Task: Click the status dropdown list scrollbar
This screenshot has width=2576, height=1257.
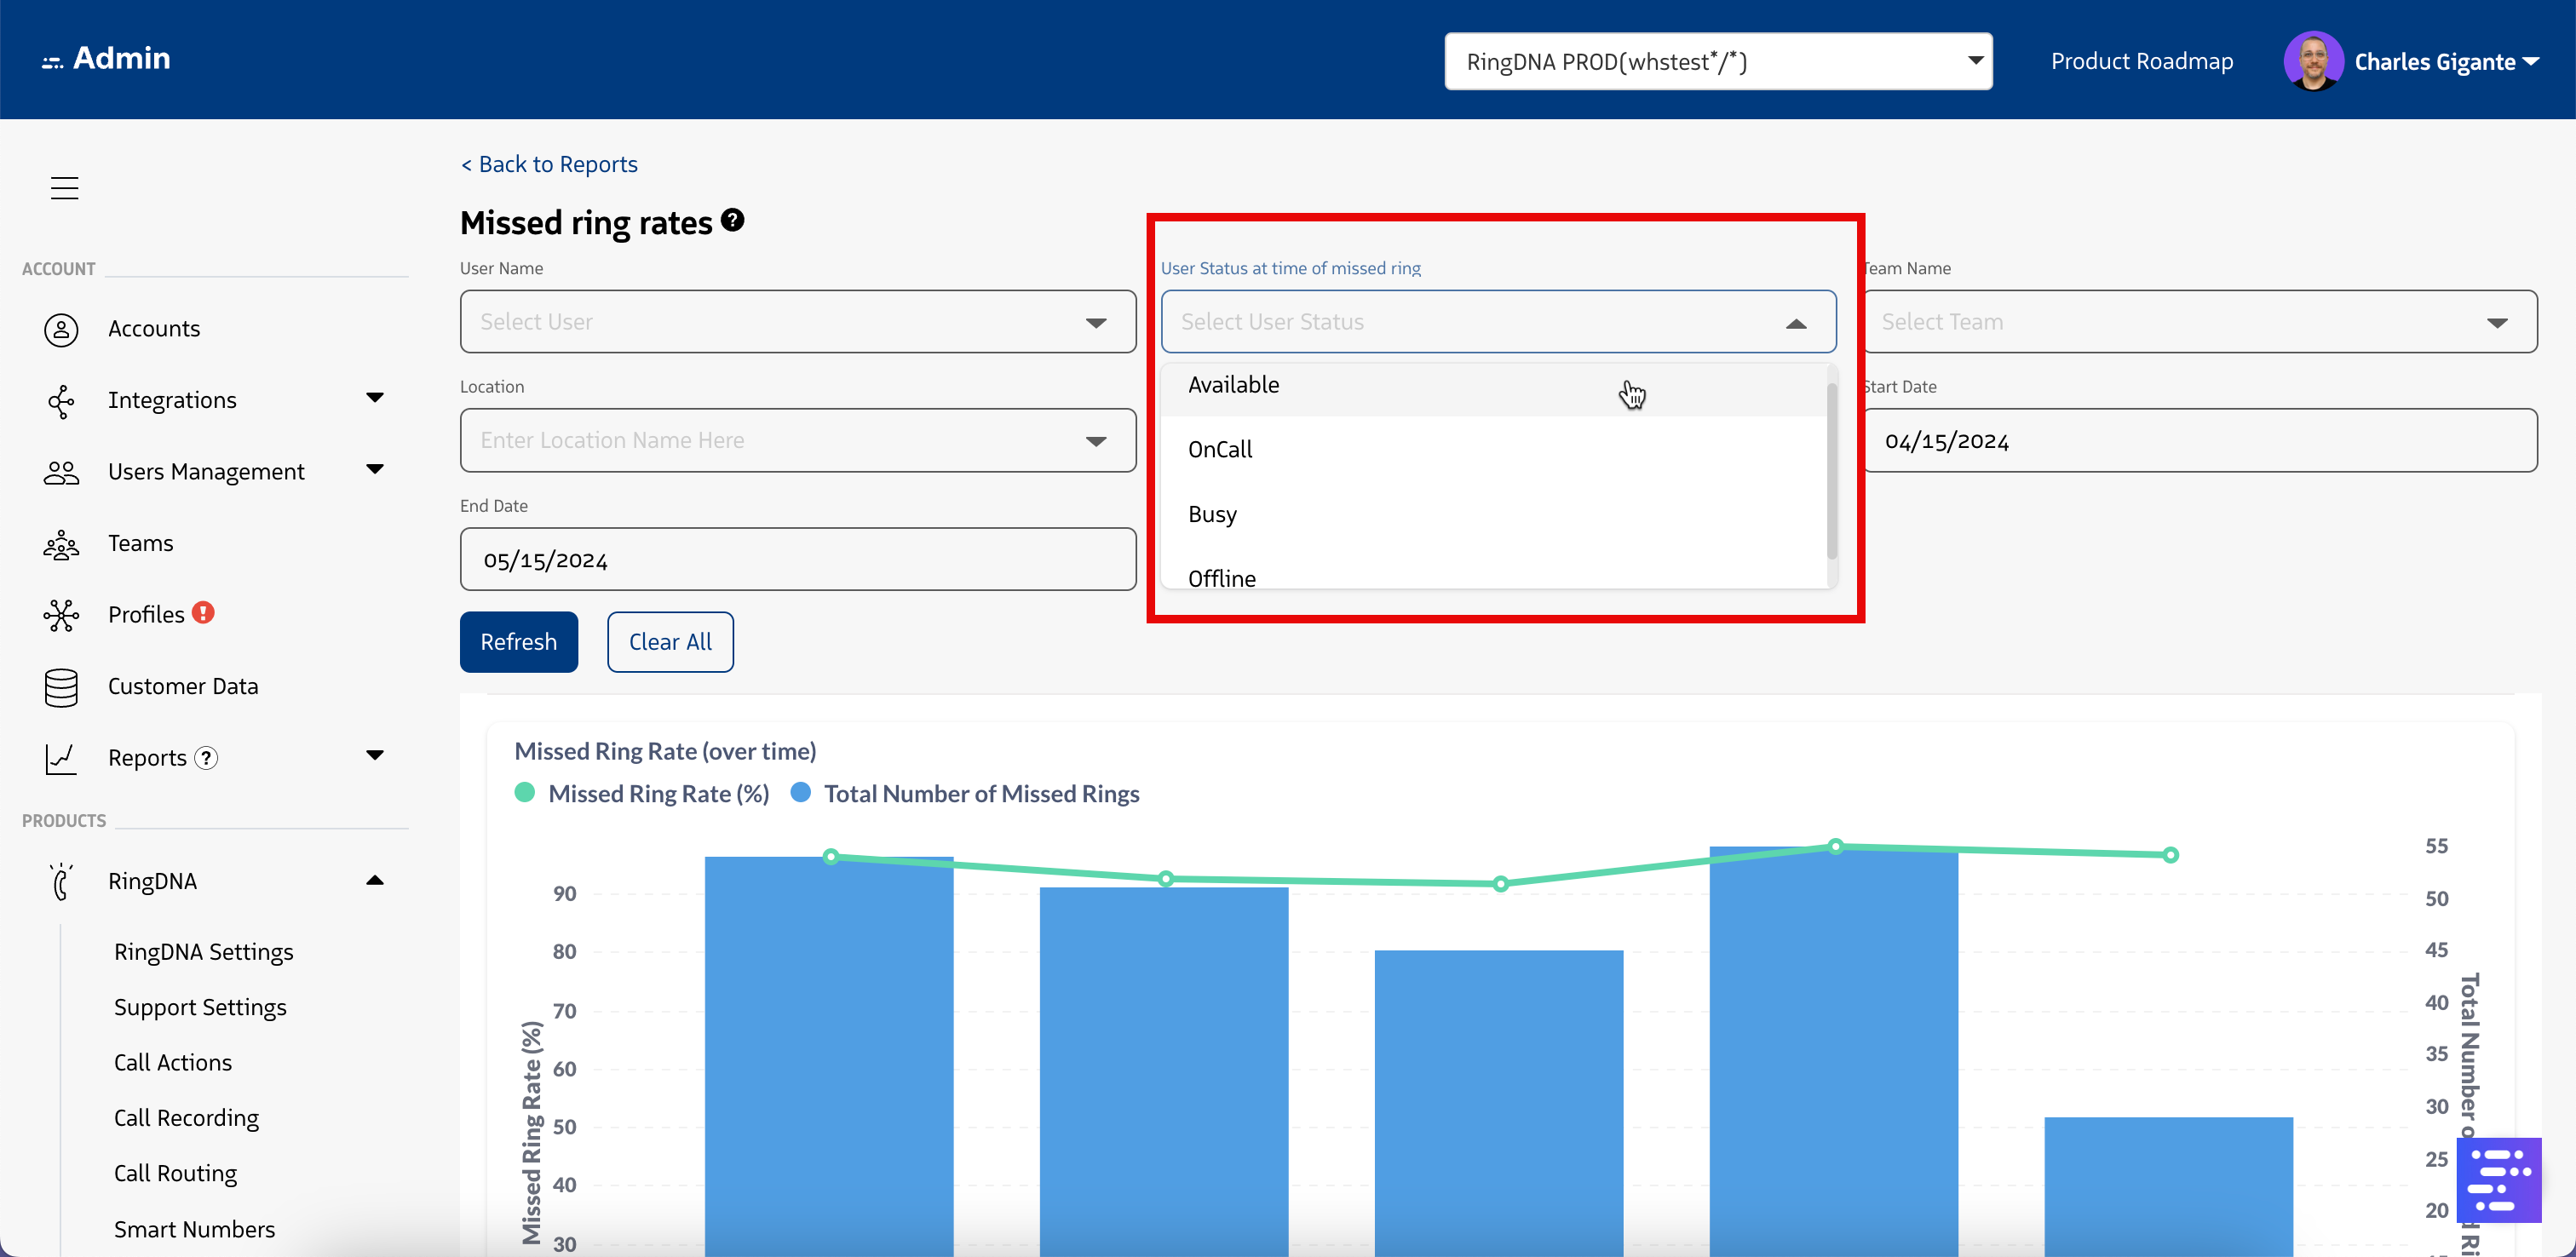Action: pyautogui.click(x=1831, y=470)
